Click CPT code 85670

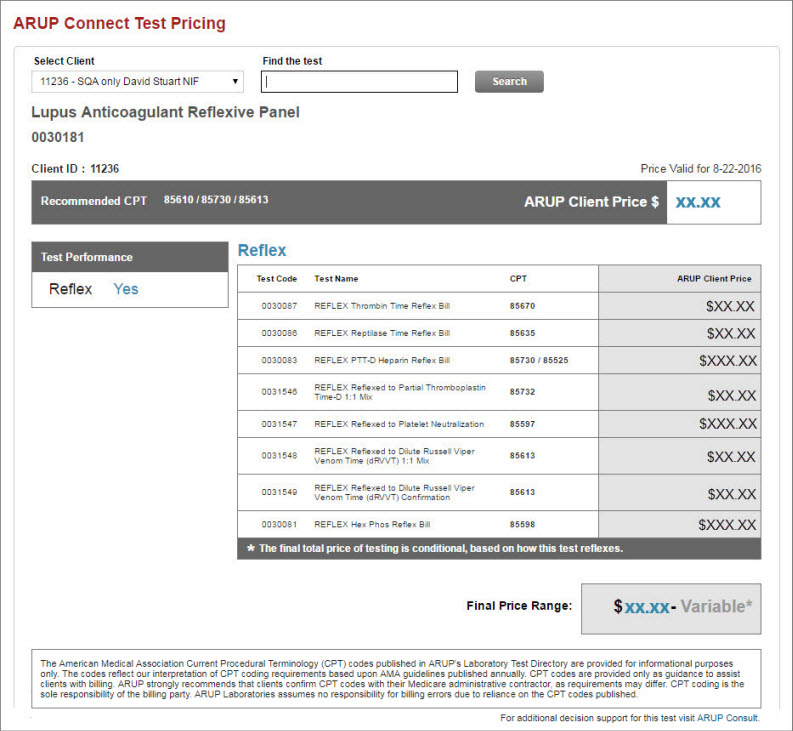pos(522,306)
